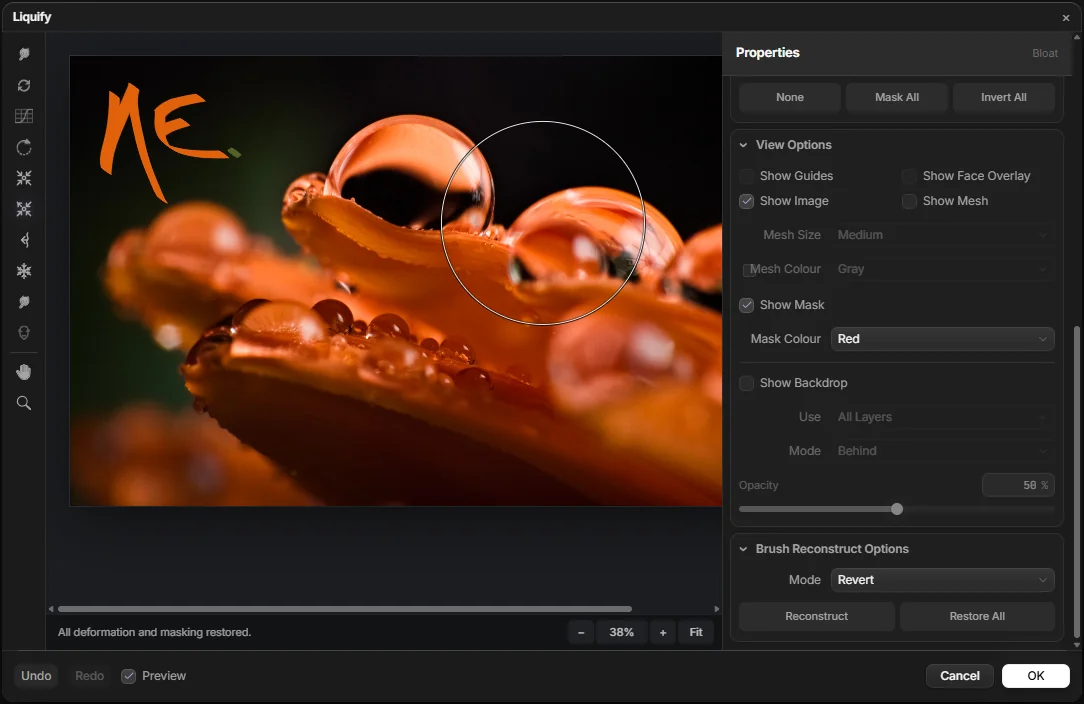Click the Properties panel scroll-down arrow
This screenshot has width=1084, height=704.
1076,645
